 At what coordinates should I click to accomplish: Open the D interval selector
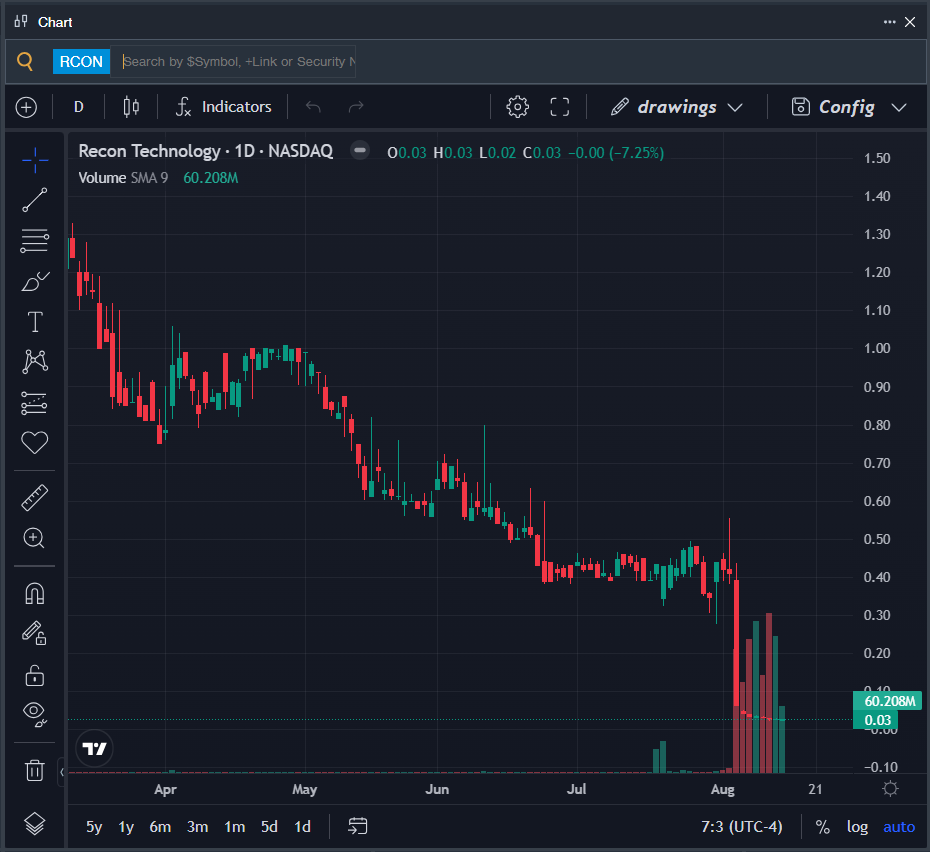pyautogui.click(x=78, y=107)
